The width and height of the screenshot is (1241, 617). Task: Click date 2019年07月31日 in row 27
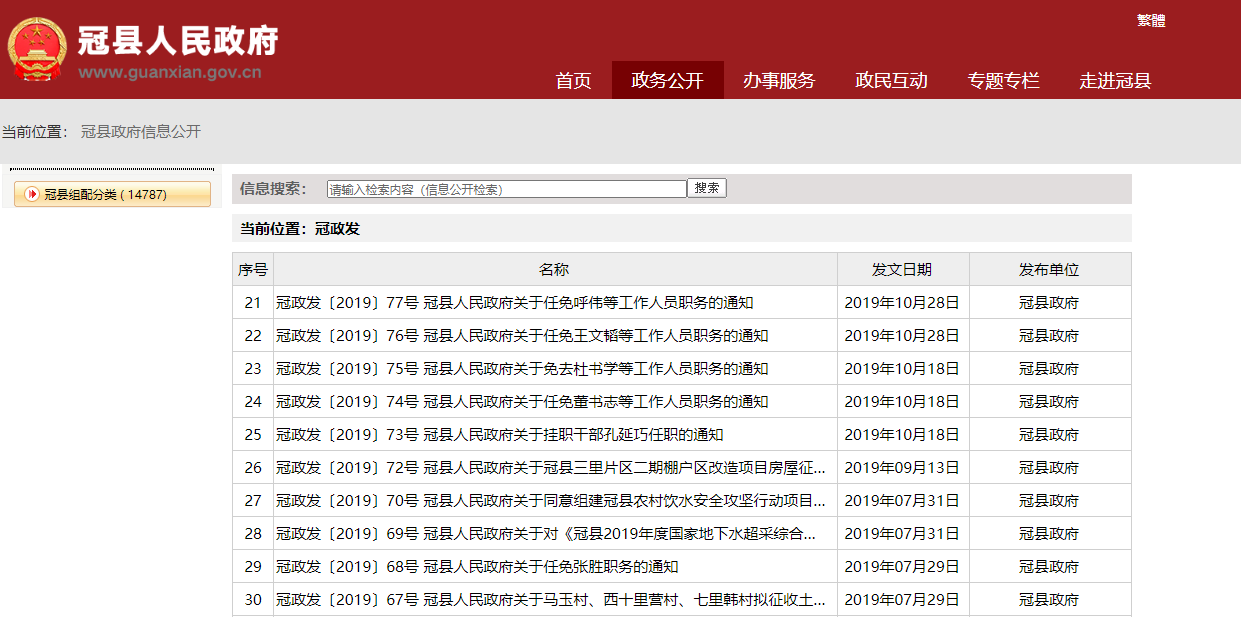(902, 500)
